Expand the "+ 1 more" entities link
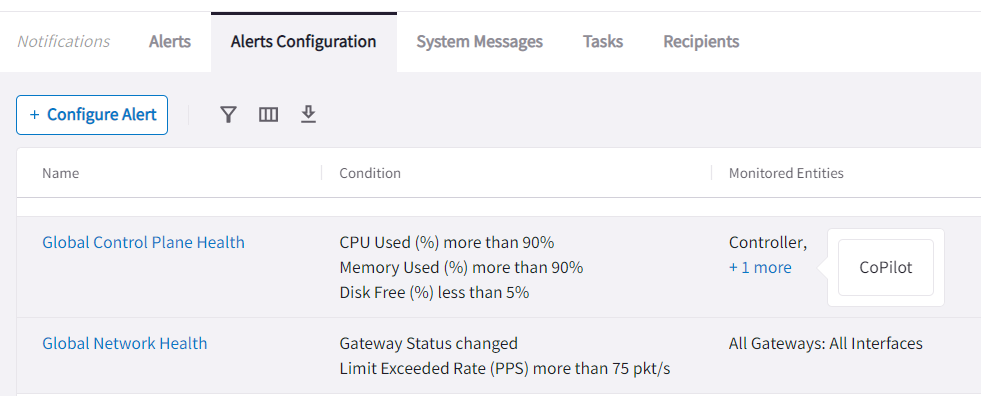This screenshot has height=396, width=981. (760, 268)
